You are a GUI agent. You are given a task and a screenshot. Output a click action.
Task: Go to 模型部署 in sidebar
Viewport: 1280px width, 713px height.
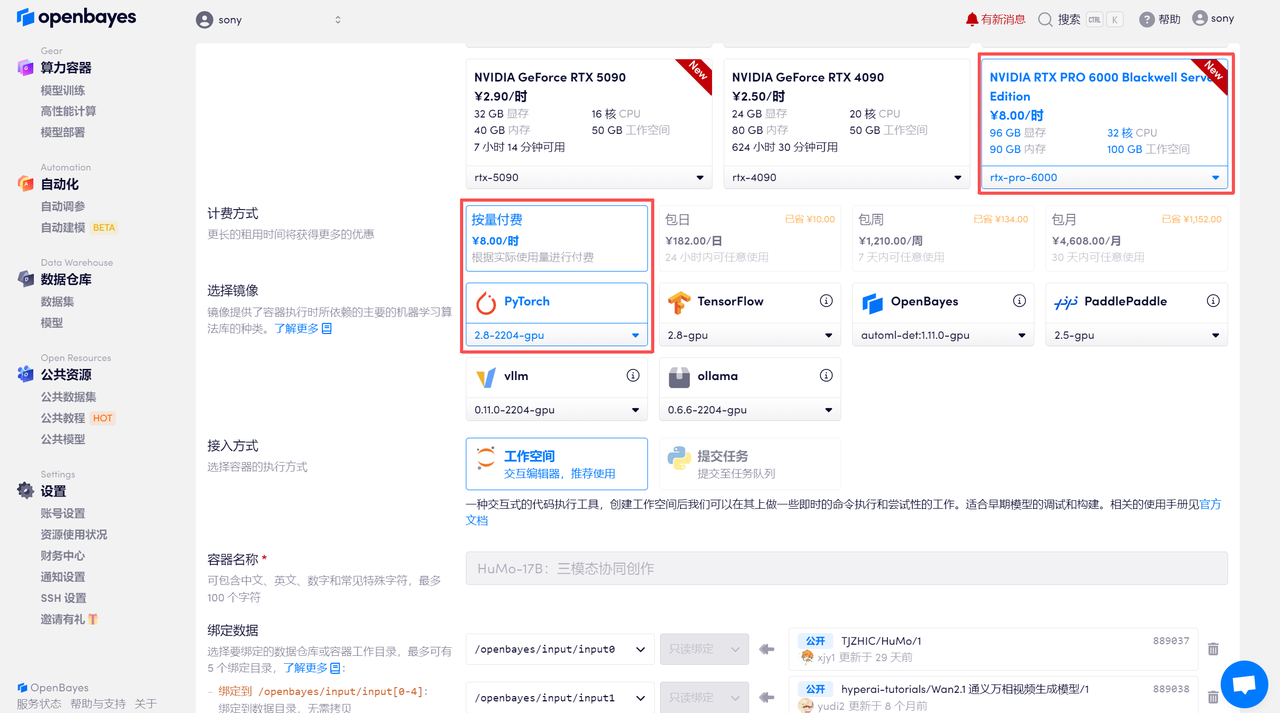point(63,132)
